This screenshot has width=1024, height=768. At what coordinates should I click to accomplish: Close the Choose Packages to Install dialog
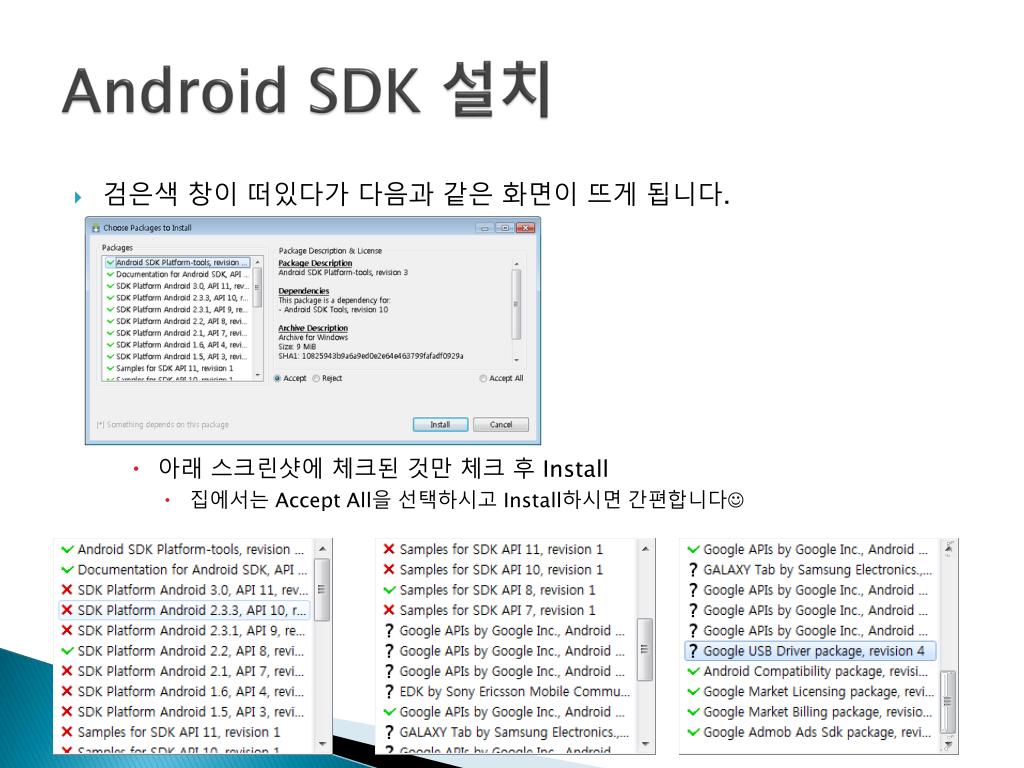point(525,228)
